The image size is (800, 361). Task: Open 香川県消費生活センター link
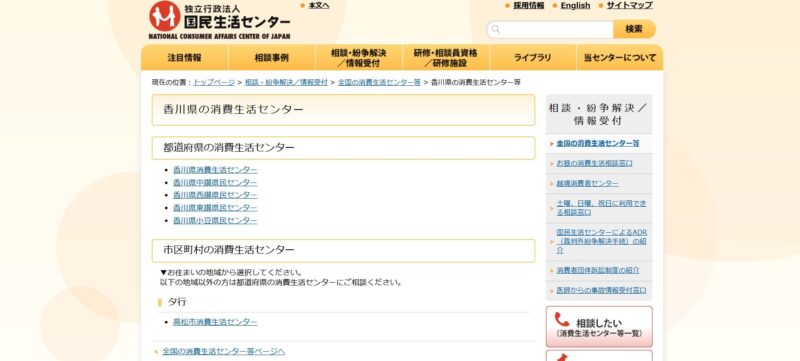tap(215, 170)
